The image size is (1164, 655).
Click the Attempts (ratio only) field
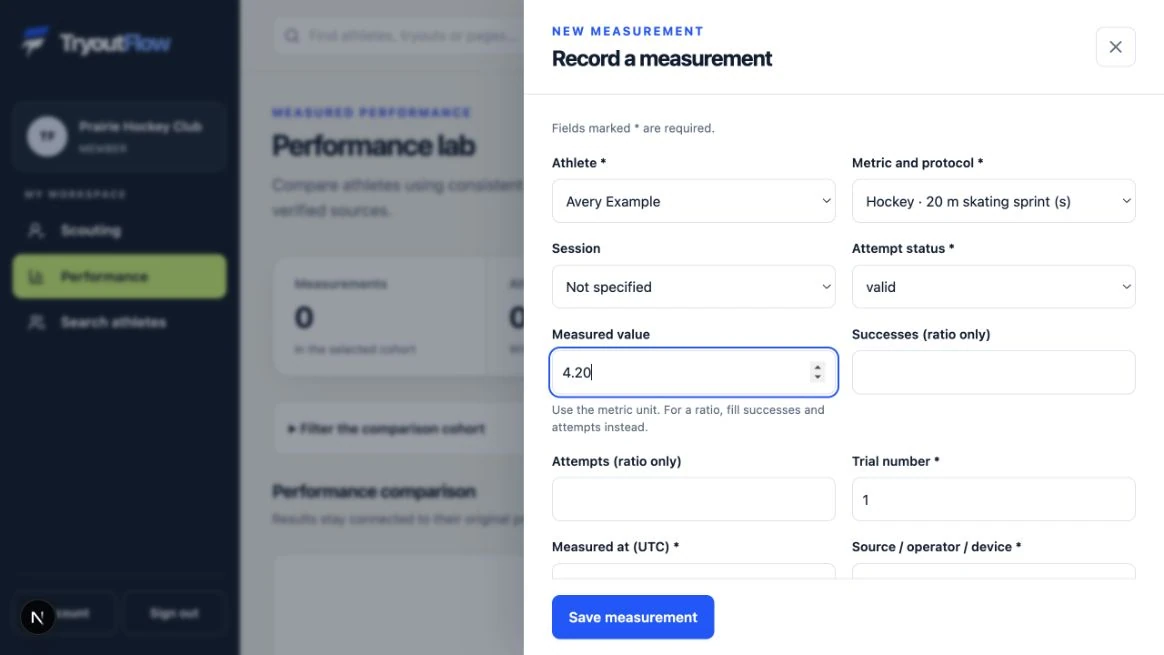[x=693, y=499]
